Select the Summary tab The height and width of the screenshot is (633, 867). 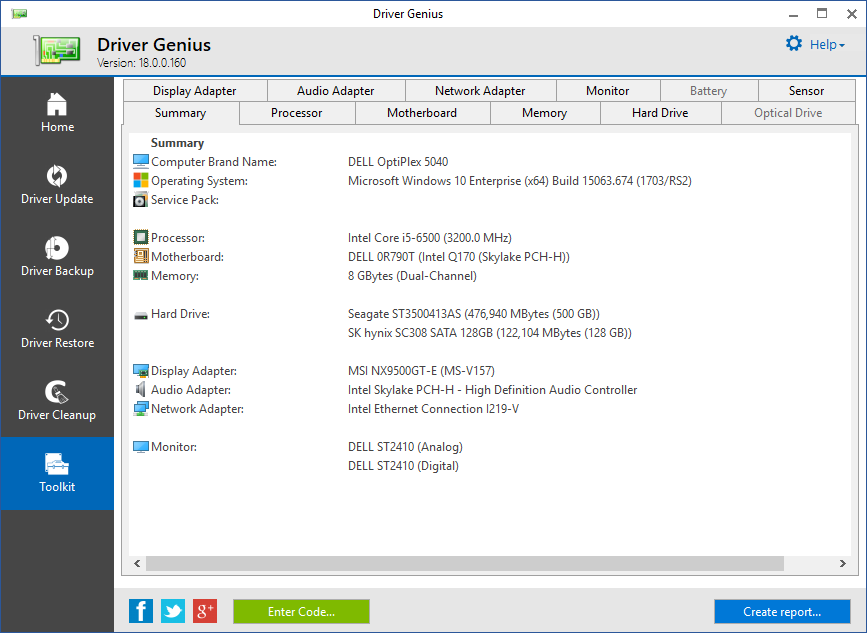(x=181, y=113)
